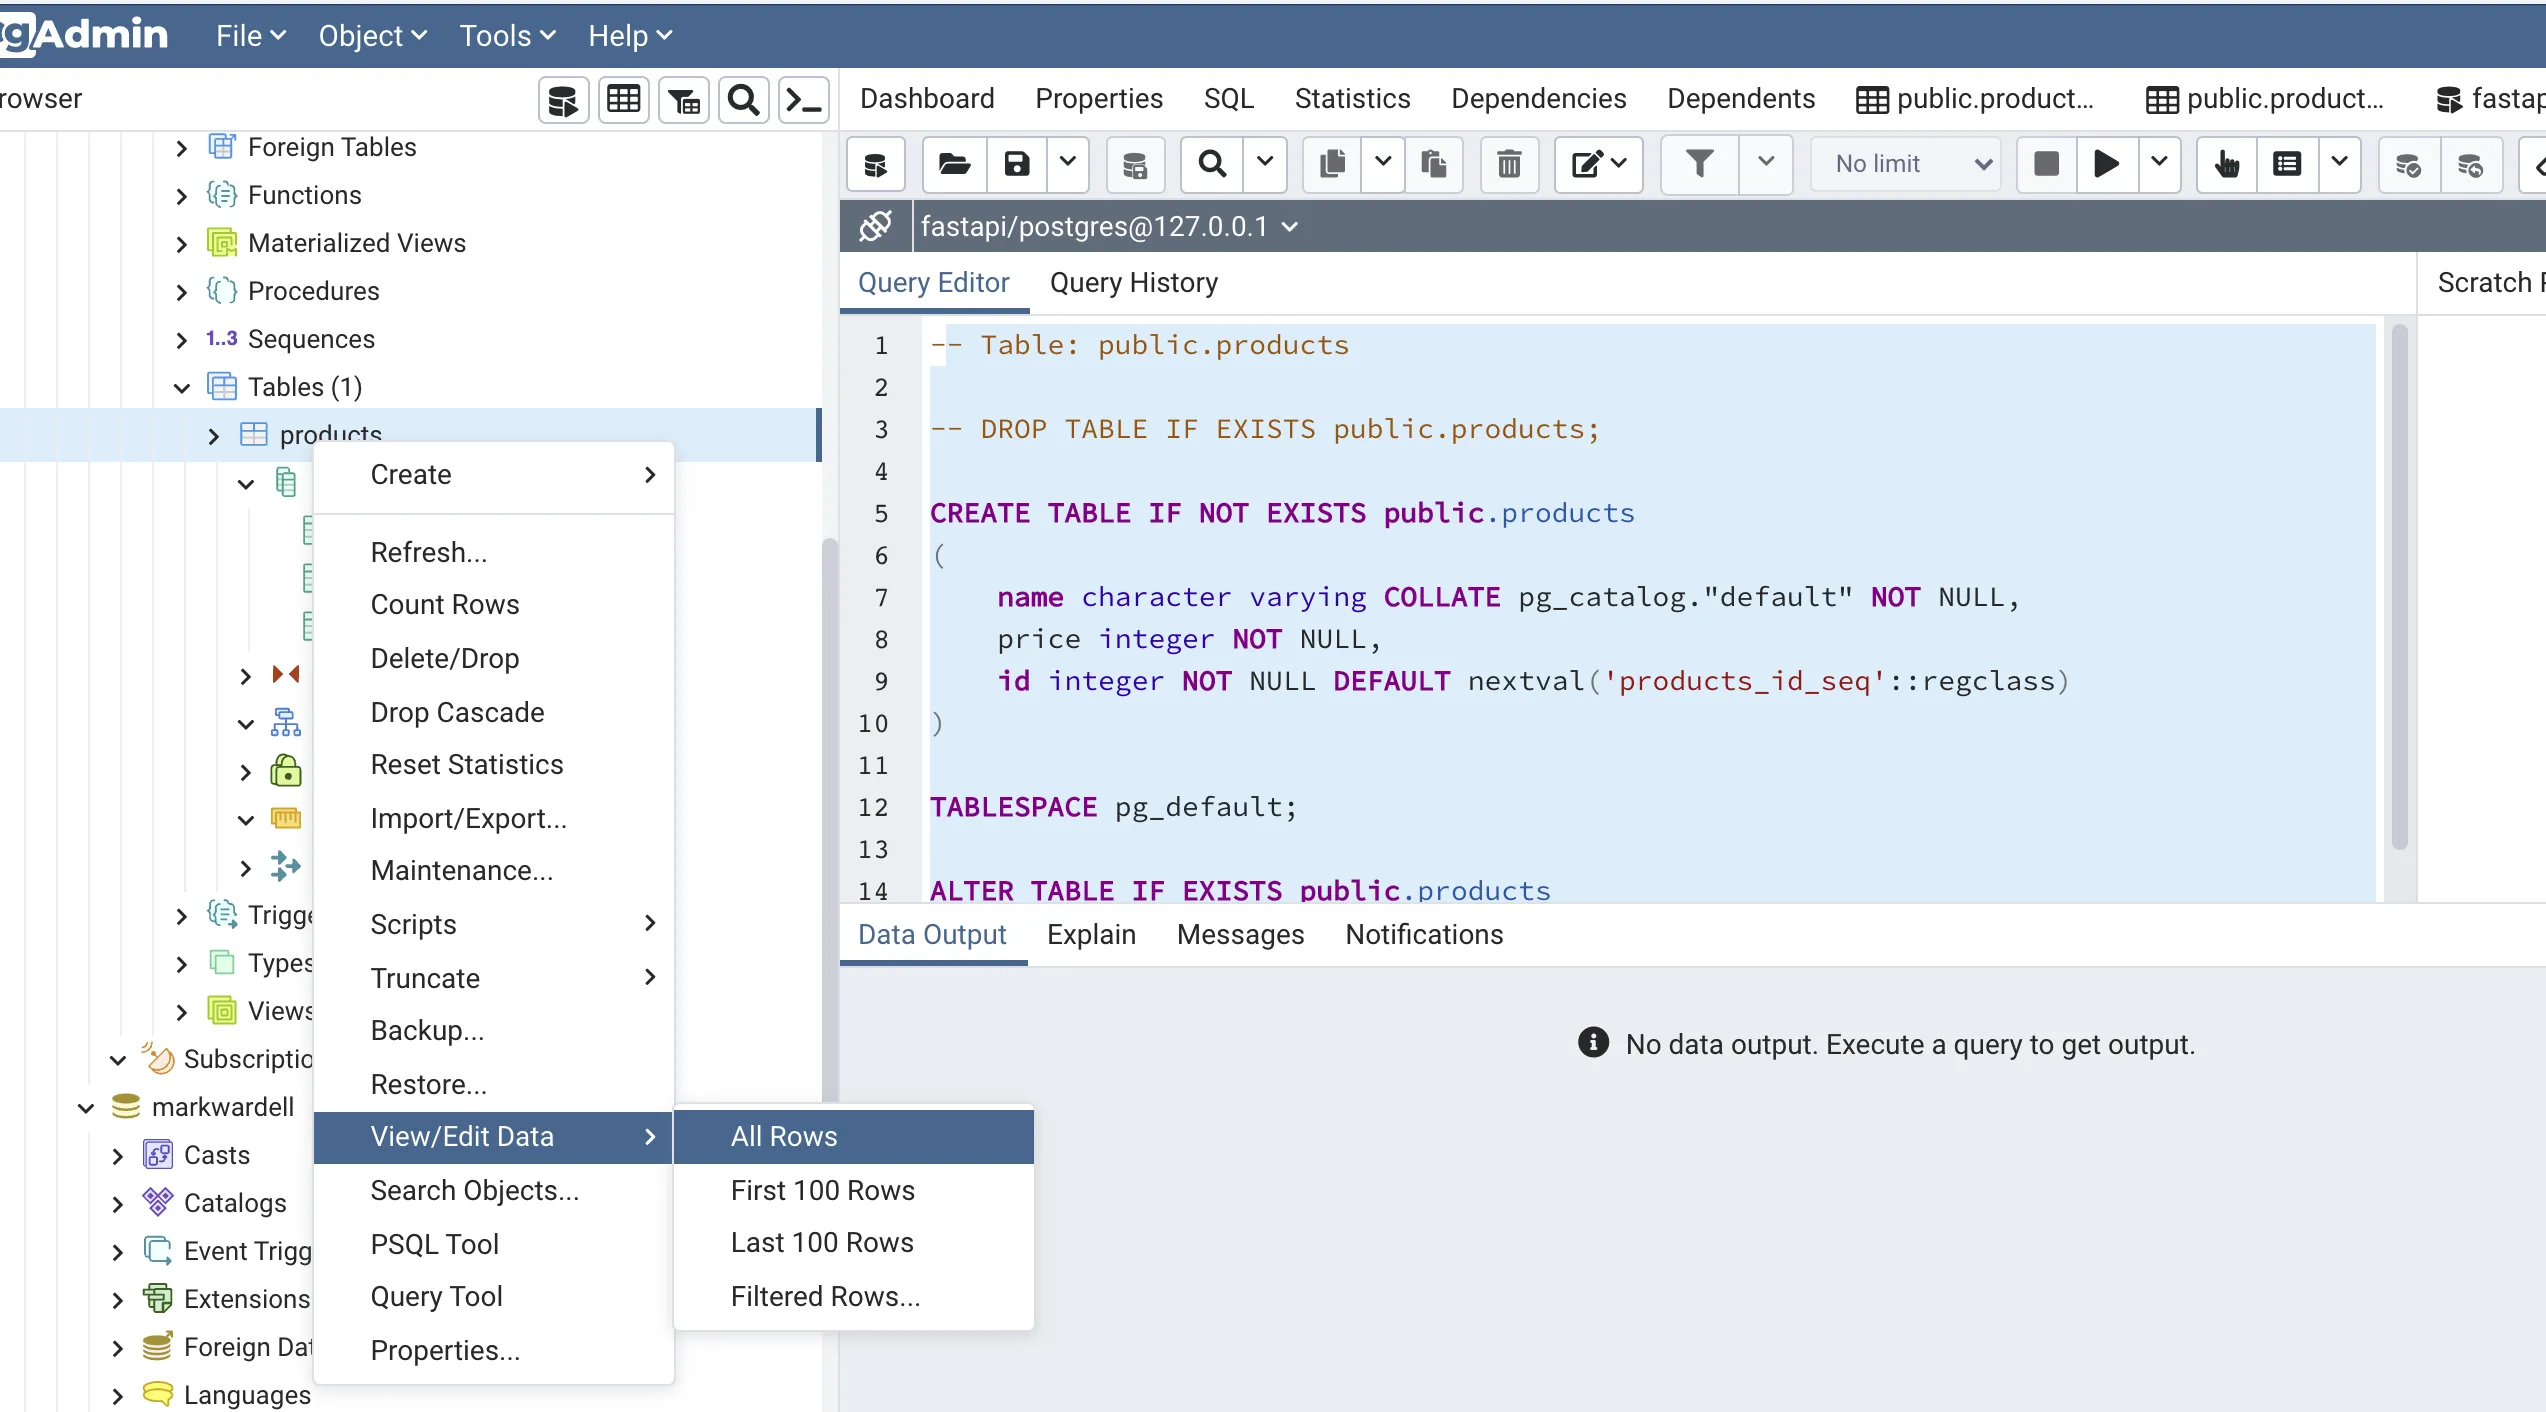
Task: Collapse the Tables (1) tree node
Action: tap(182, 387)
